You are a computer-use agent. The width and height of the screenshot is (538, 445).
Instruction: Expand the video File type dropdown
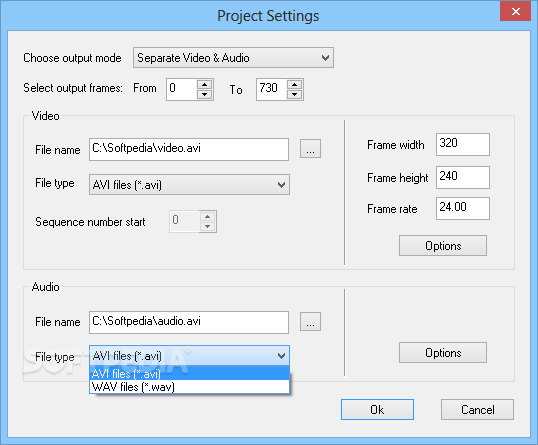(x=189, y=185)
